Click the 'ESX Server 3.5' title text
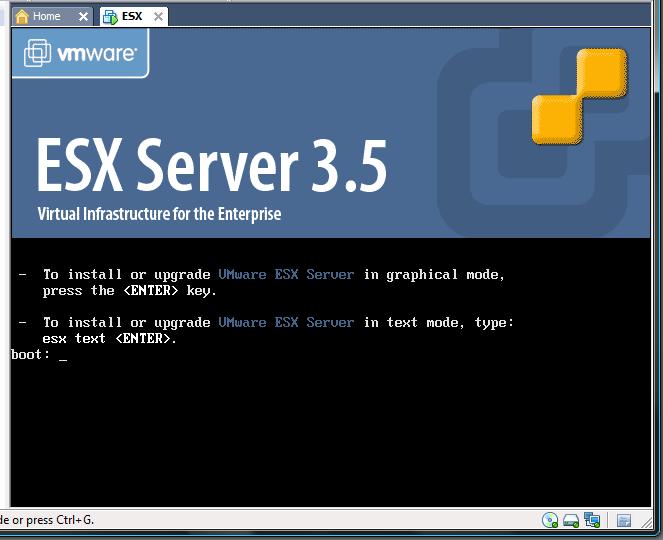The width and height of the screenshot is (663, 540). click(x=212, y=165)
